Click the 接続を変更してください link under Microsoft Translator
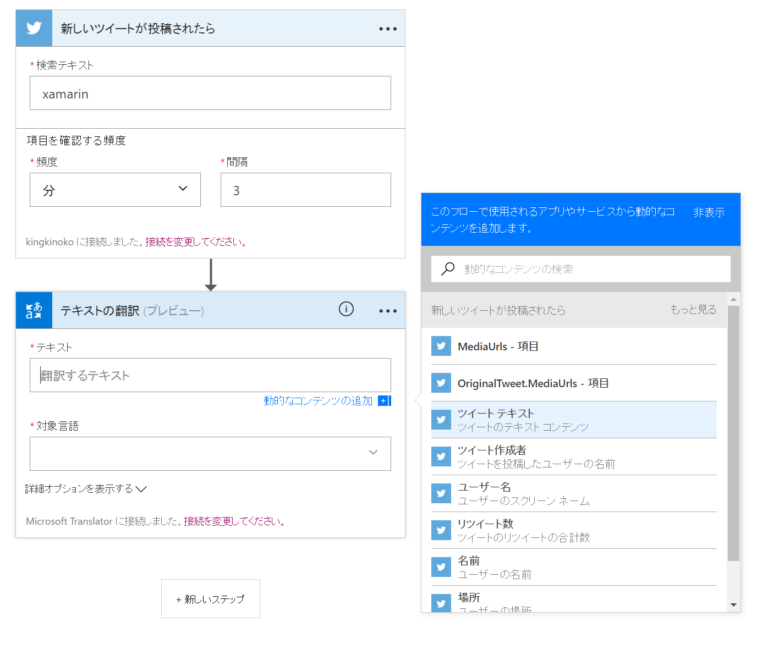Screen dimensions: 768x649 [x=234, y=521]
